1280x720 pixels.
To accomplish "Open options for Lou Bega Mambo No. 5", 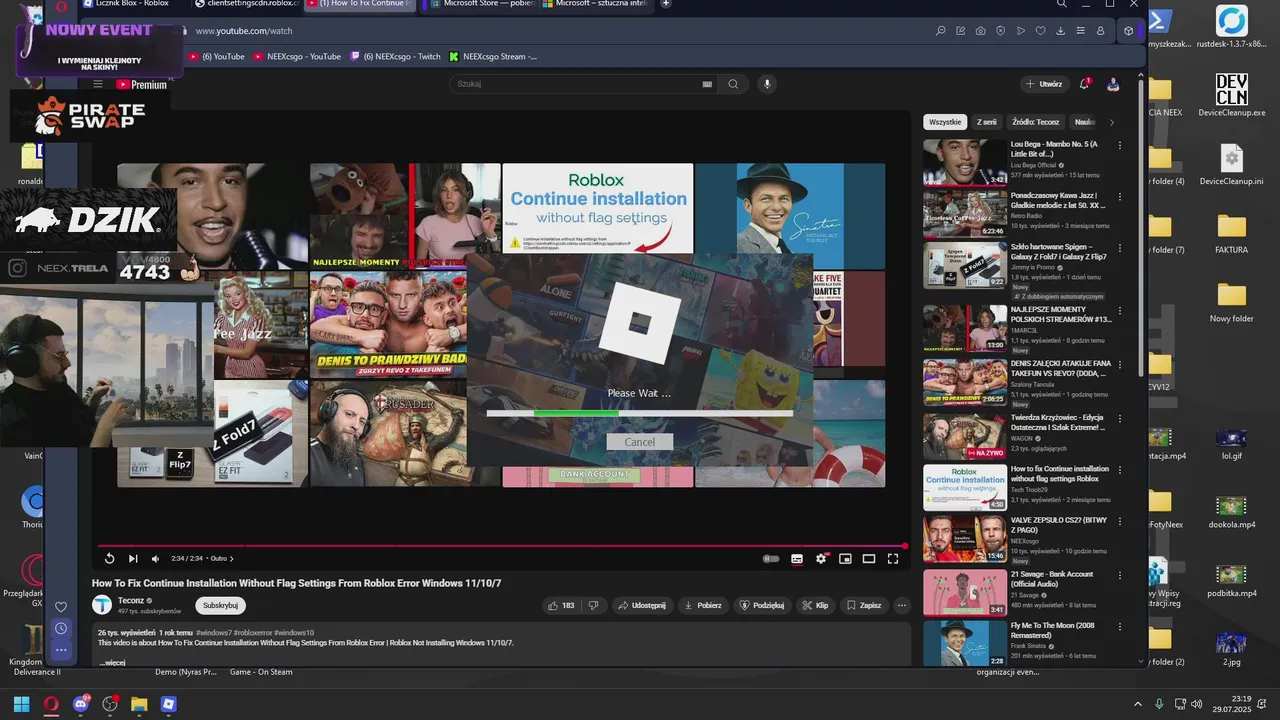I will coord(1120,145).
